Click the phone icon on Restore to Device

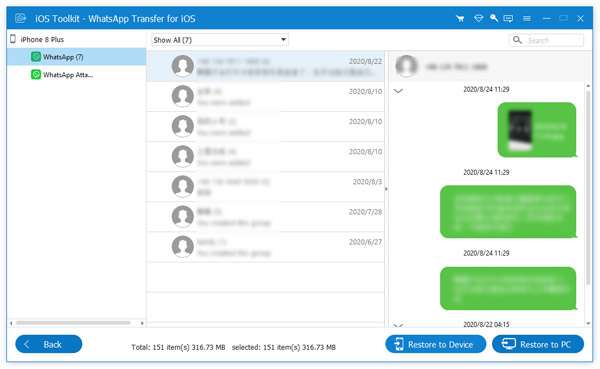click(399, 344)
